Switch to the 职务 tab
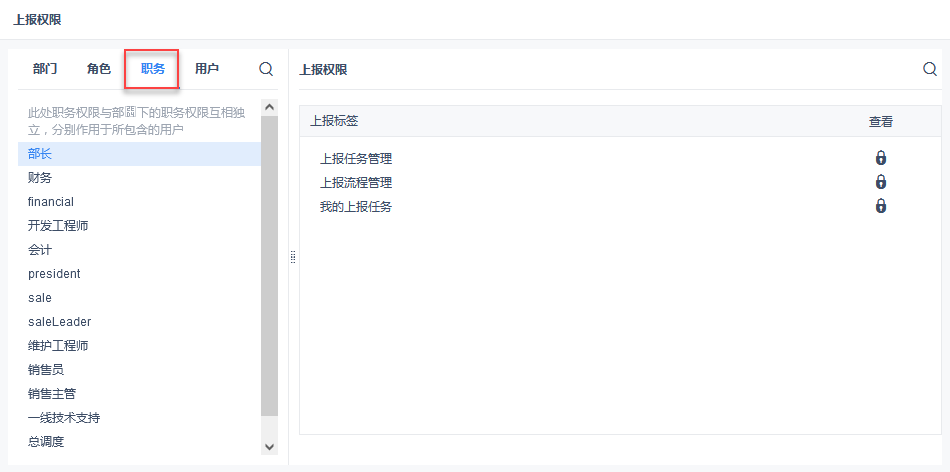The image size is (950, 472). point(153,68)
